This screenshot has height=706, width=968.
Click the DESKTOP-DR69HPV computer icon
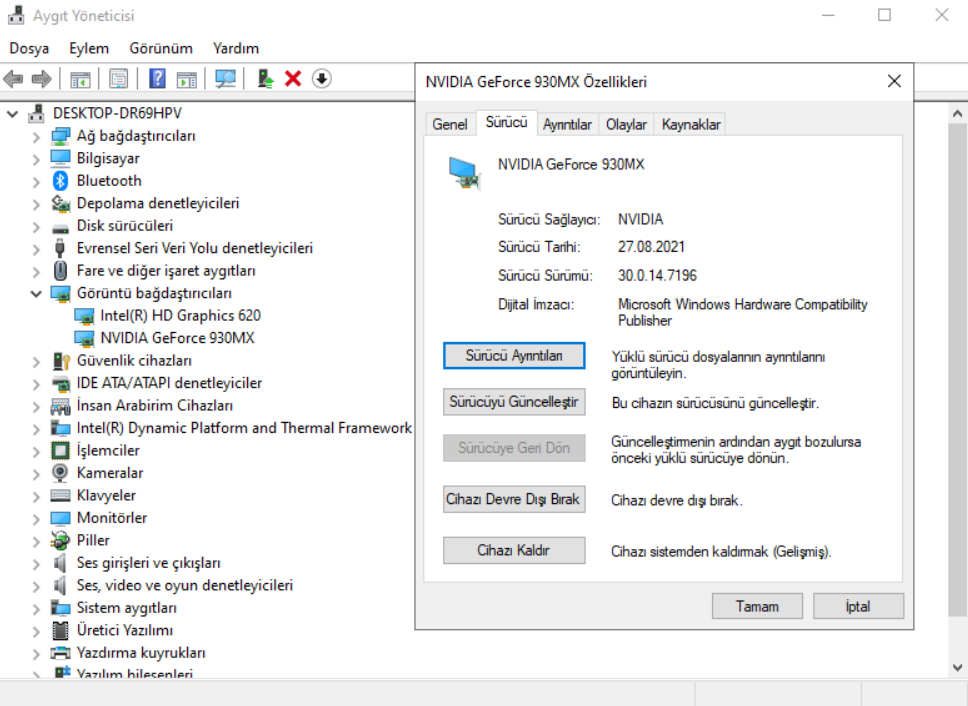pyautogui.click(x=36, y=113)
